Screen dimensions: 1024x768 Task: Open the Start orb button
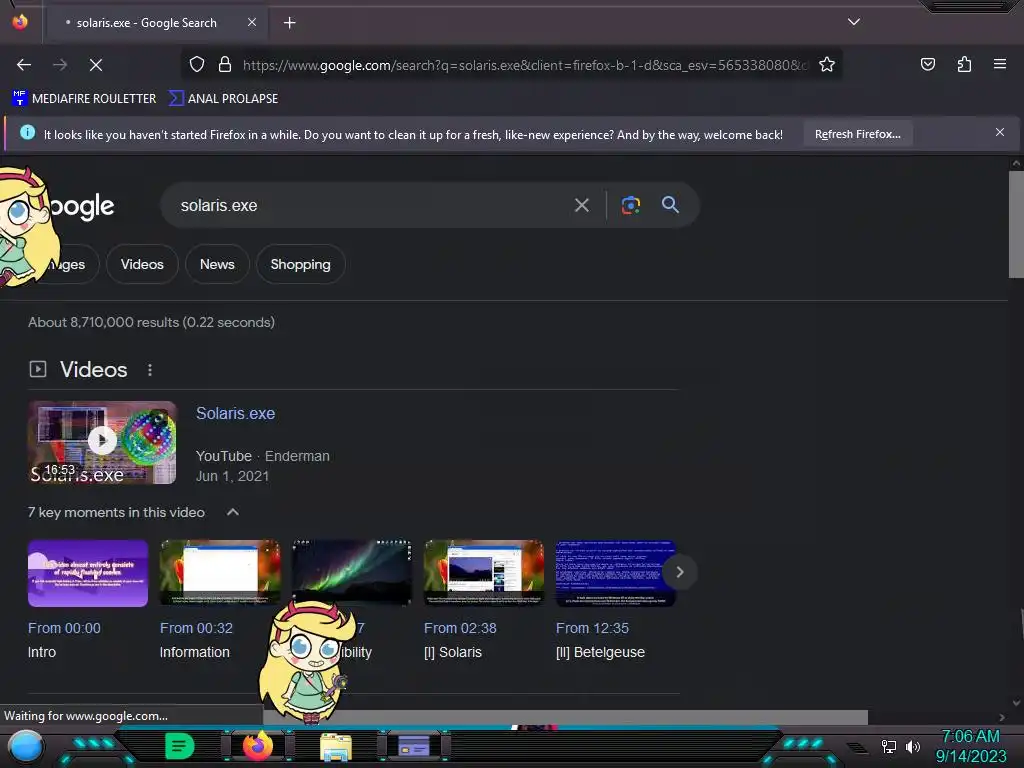click(x=25, y=746)
